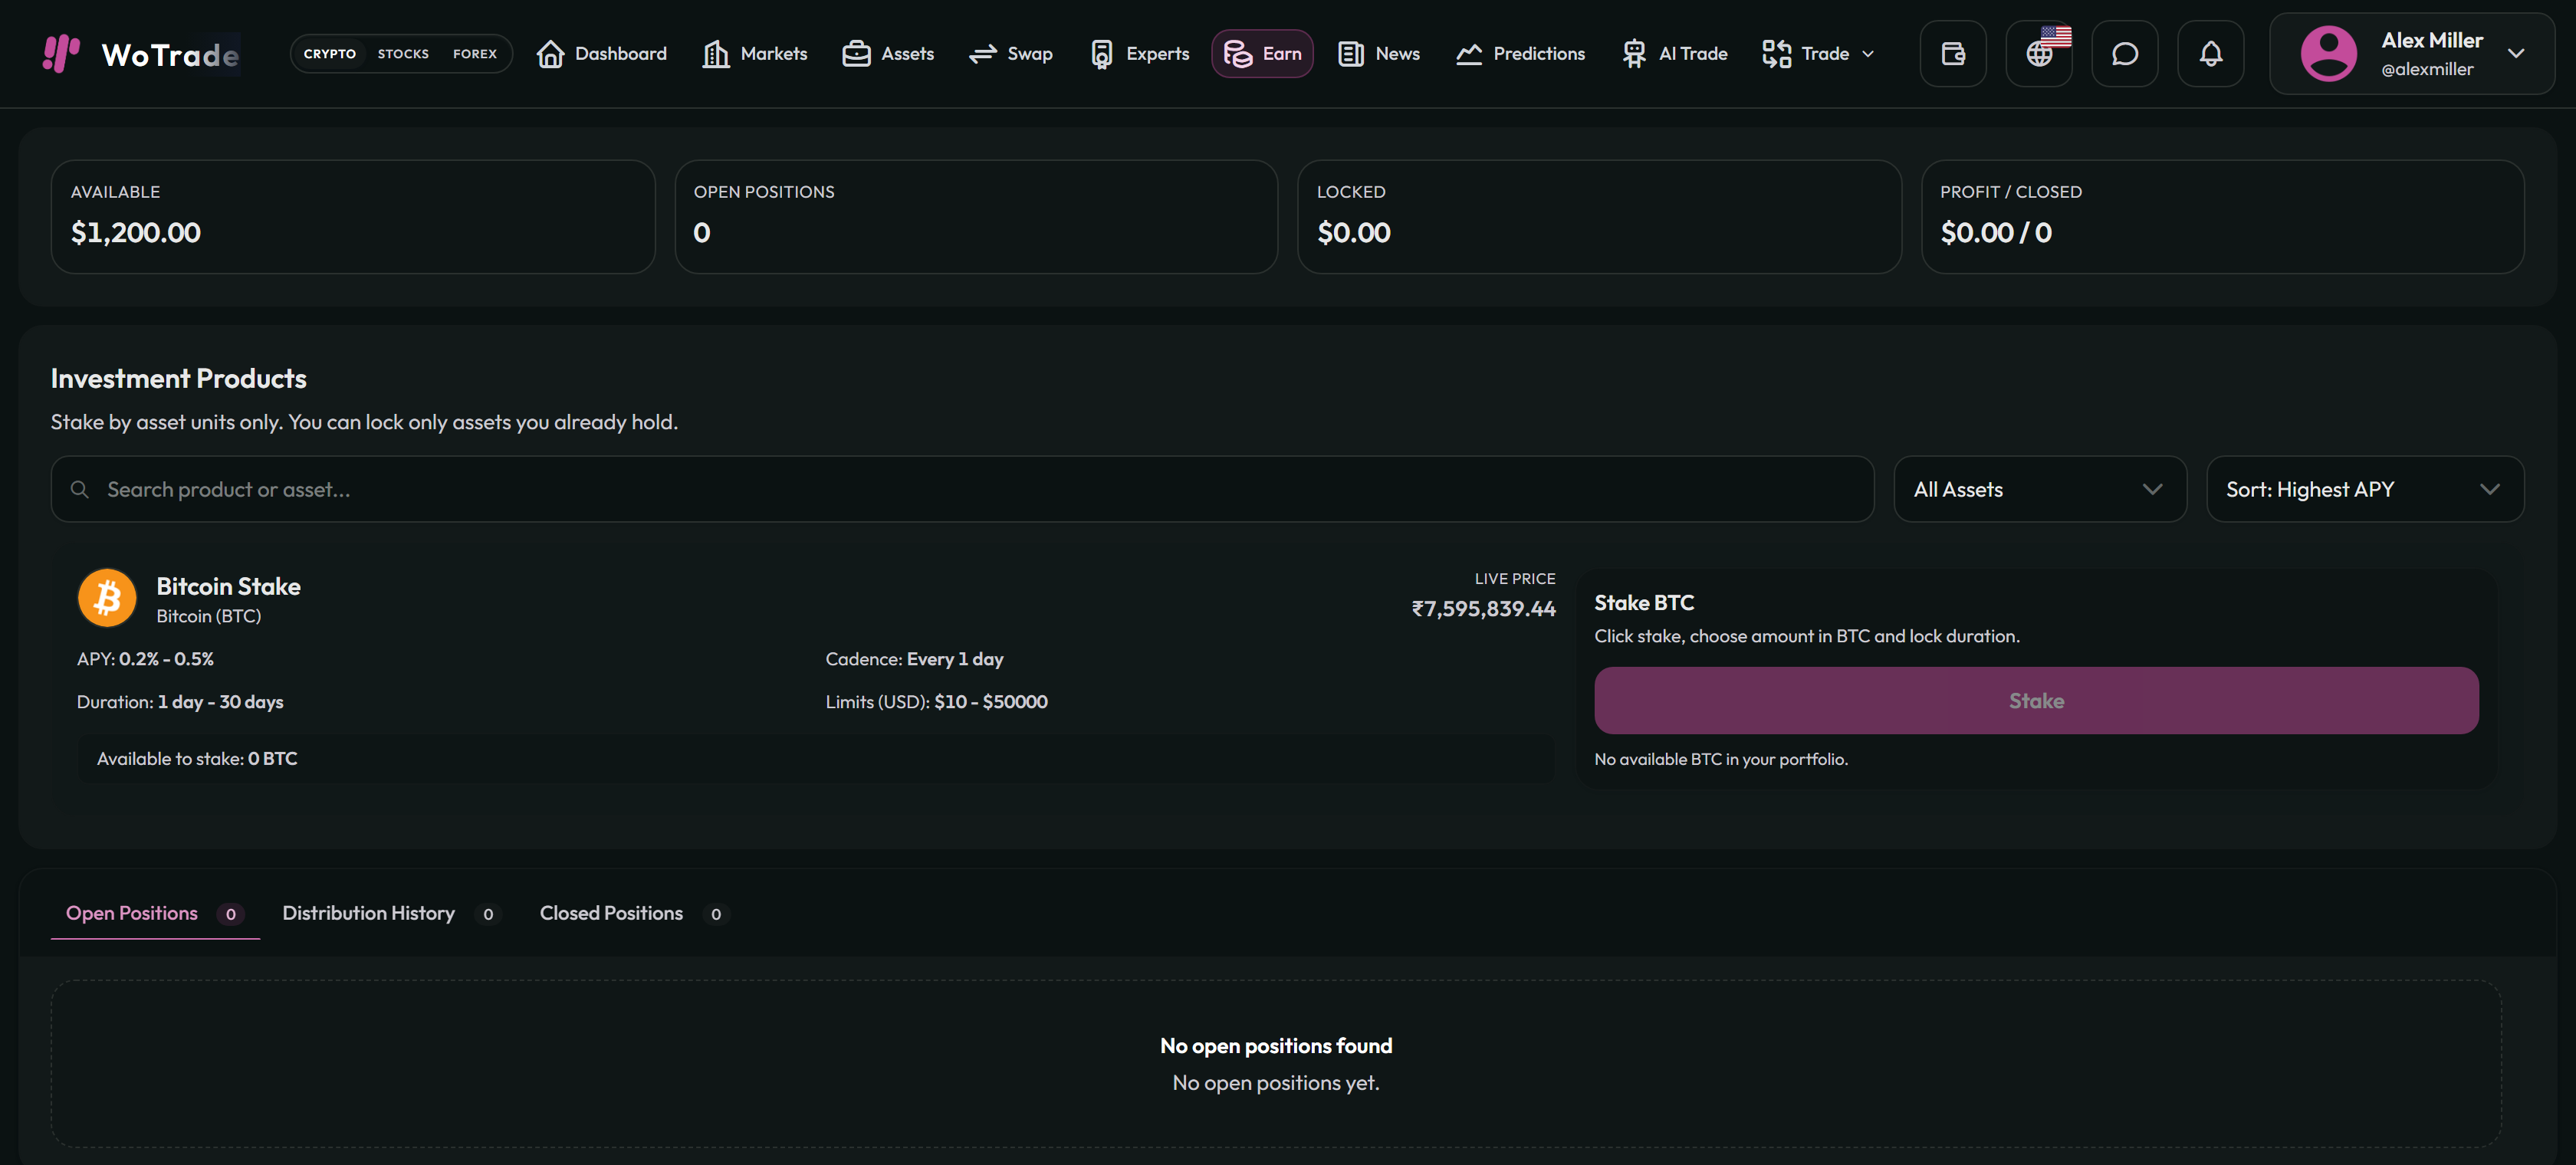Viewport: 2576px width, 1165px height.
Task: Click the Markets building icon
Action: pos(716,54)
